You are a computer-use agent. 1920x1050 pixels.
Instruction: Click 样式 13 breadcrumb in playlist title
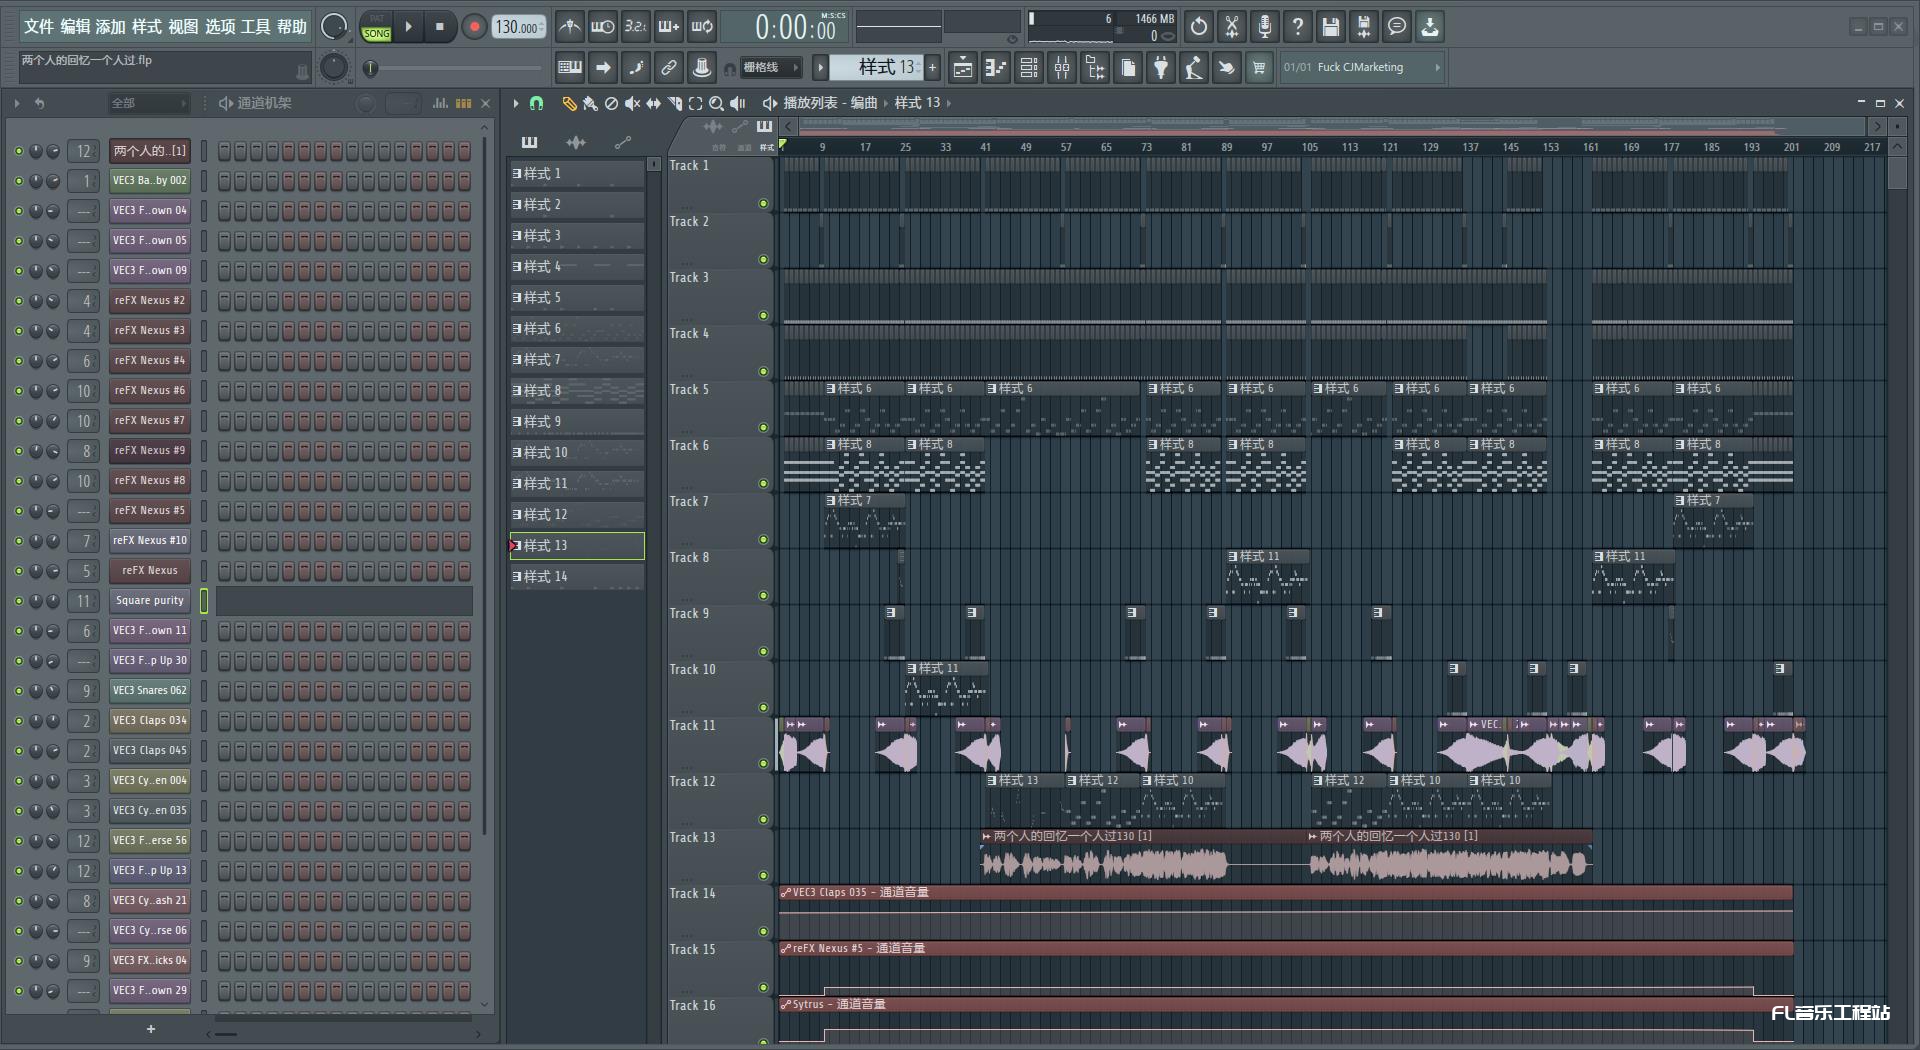[x=917, y=103]
